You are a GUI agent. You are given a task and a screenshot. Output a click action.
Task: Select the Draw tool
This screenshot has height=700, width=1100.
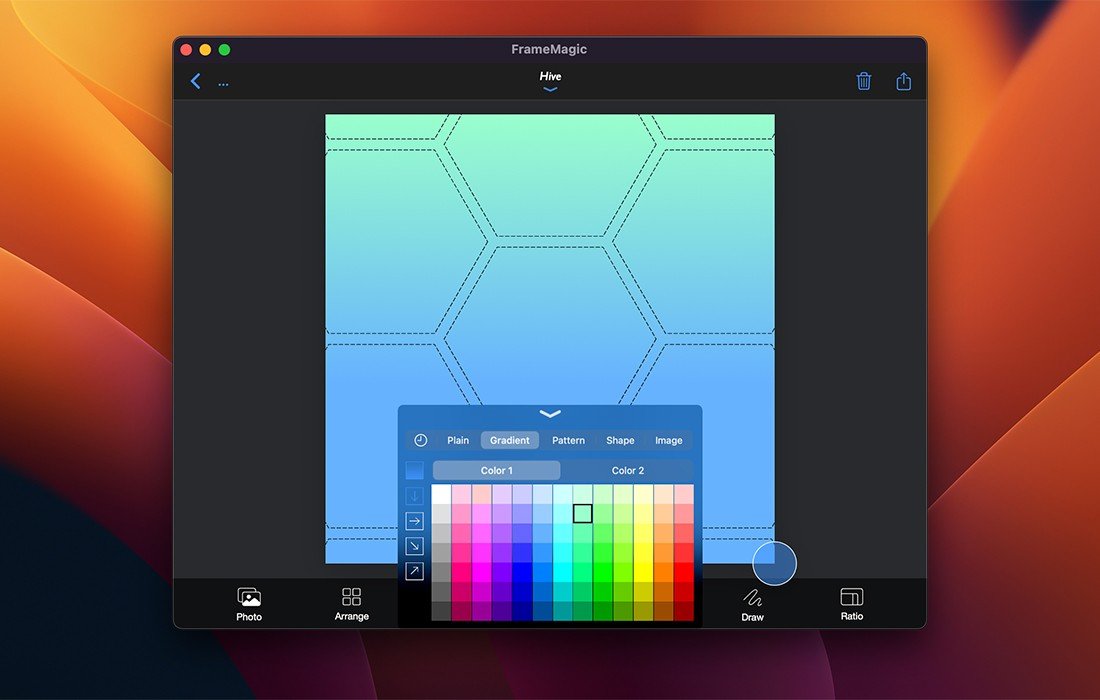tap(753, 604)
